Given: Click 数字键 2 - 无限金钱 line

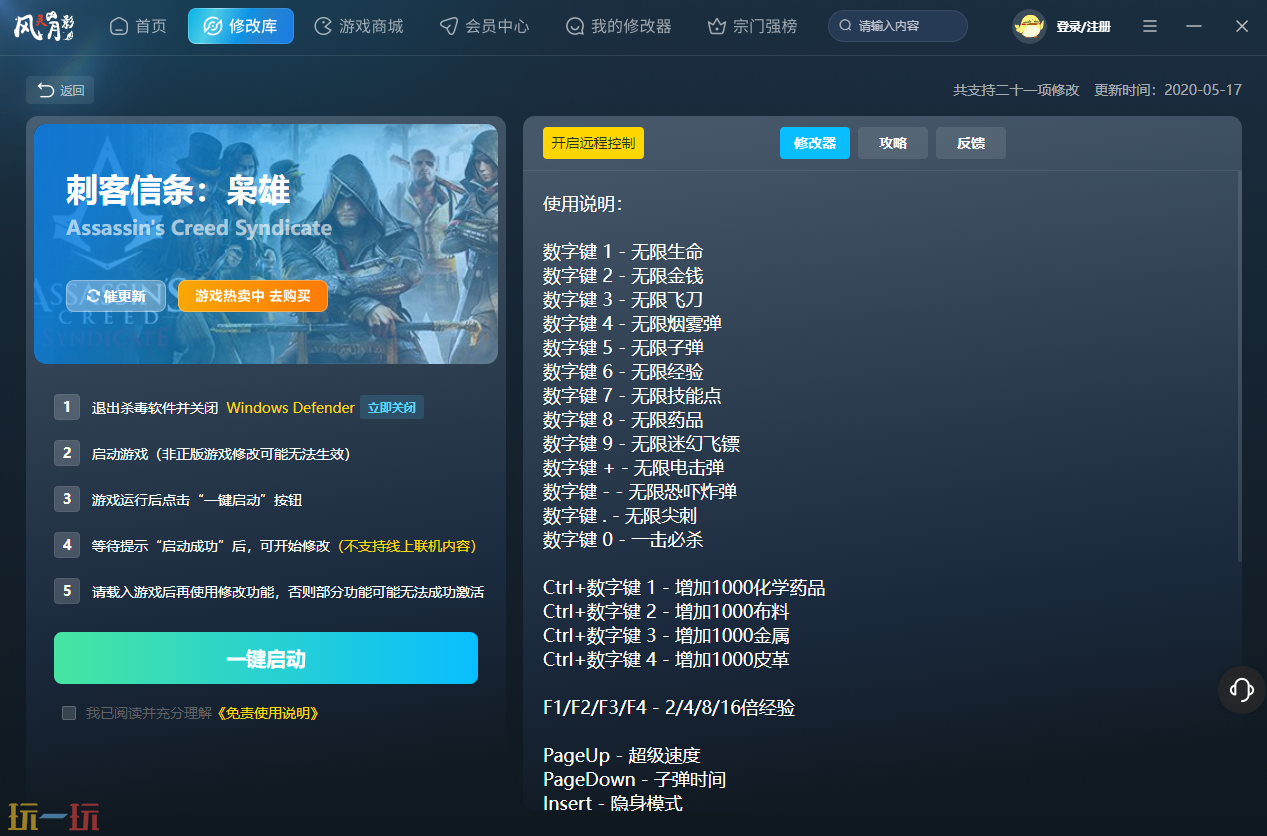Looking at the screenshot, I should coord(623,276).
